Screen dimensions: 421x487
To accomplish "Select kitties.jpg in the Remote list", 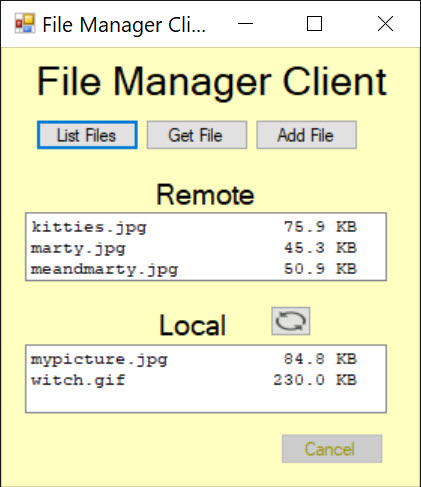I will (206, 227).
